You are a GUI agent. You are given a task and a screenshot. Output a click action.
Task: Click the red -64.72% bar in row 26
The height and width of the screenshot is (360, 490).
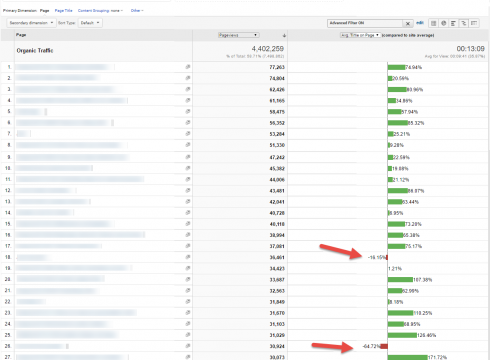coord(384,346)
